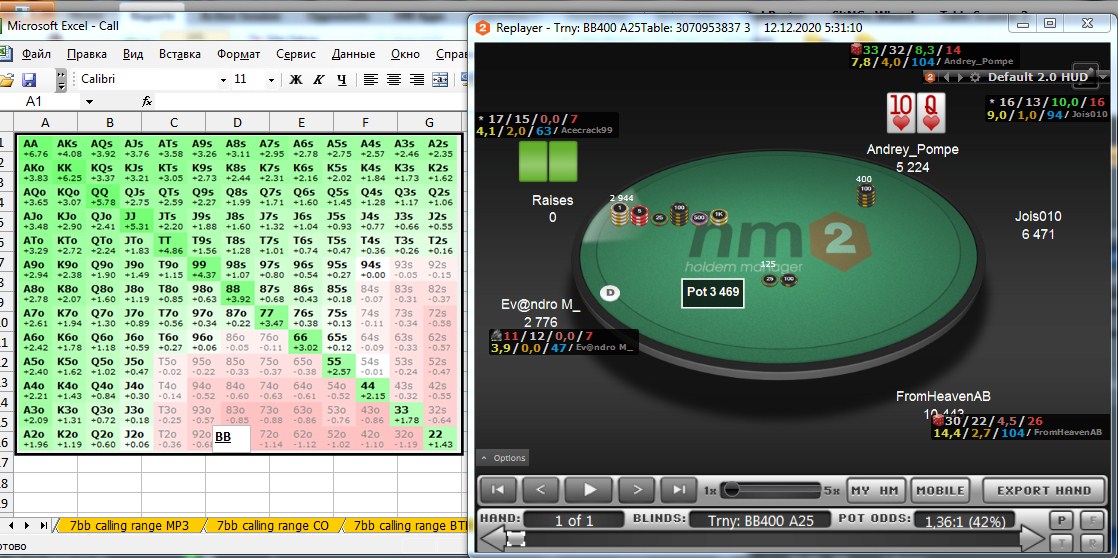Screen dimensions: 1118x558
Task: Open the Сервис menu
Action: tap(296, 54)
